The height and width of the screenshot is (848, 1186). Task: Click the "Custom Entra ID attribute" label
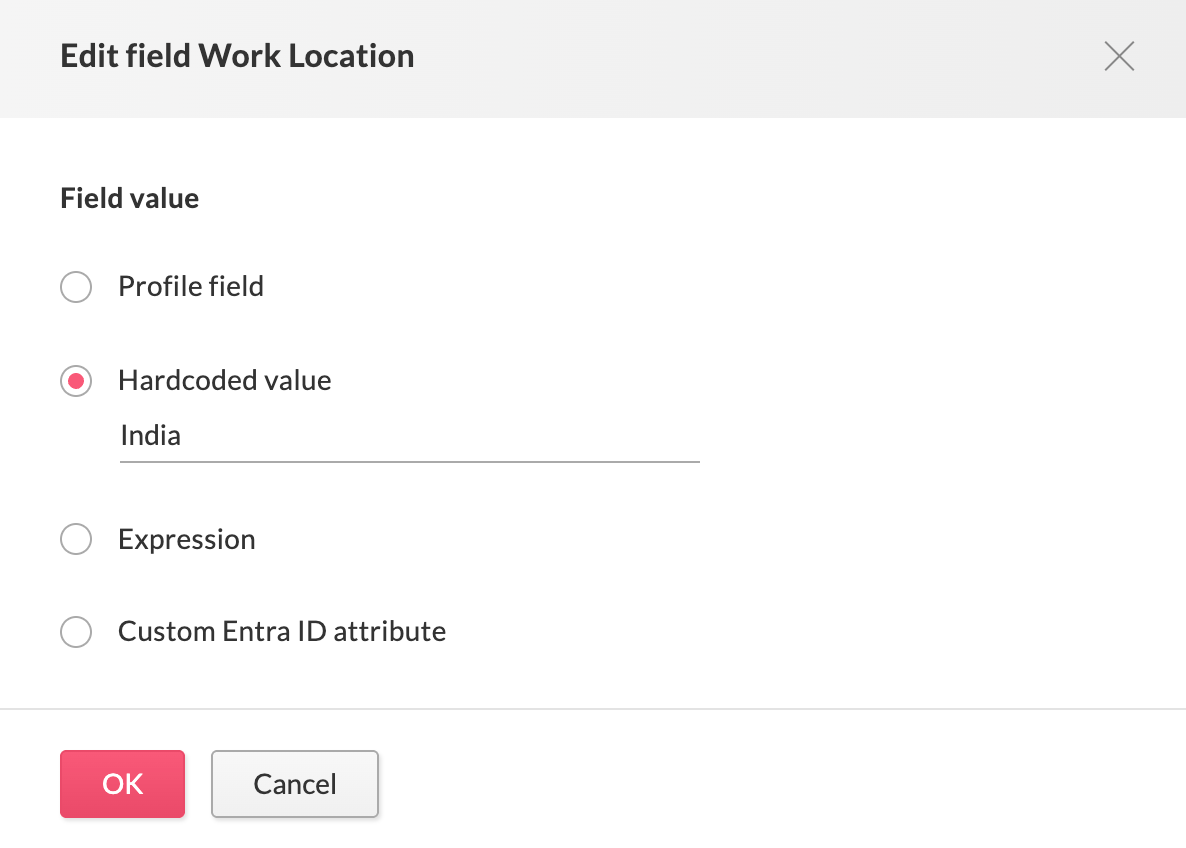[x=282, y=632]
